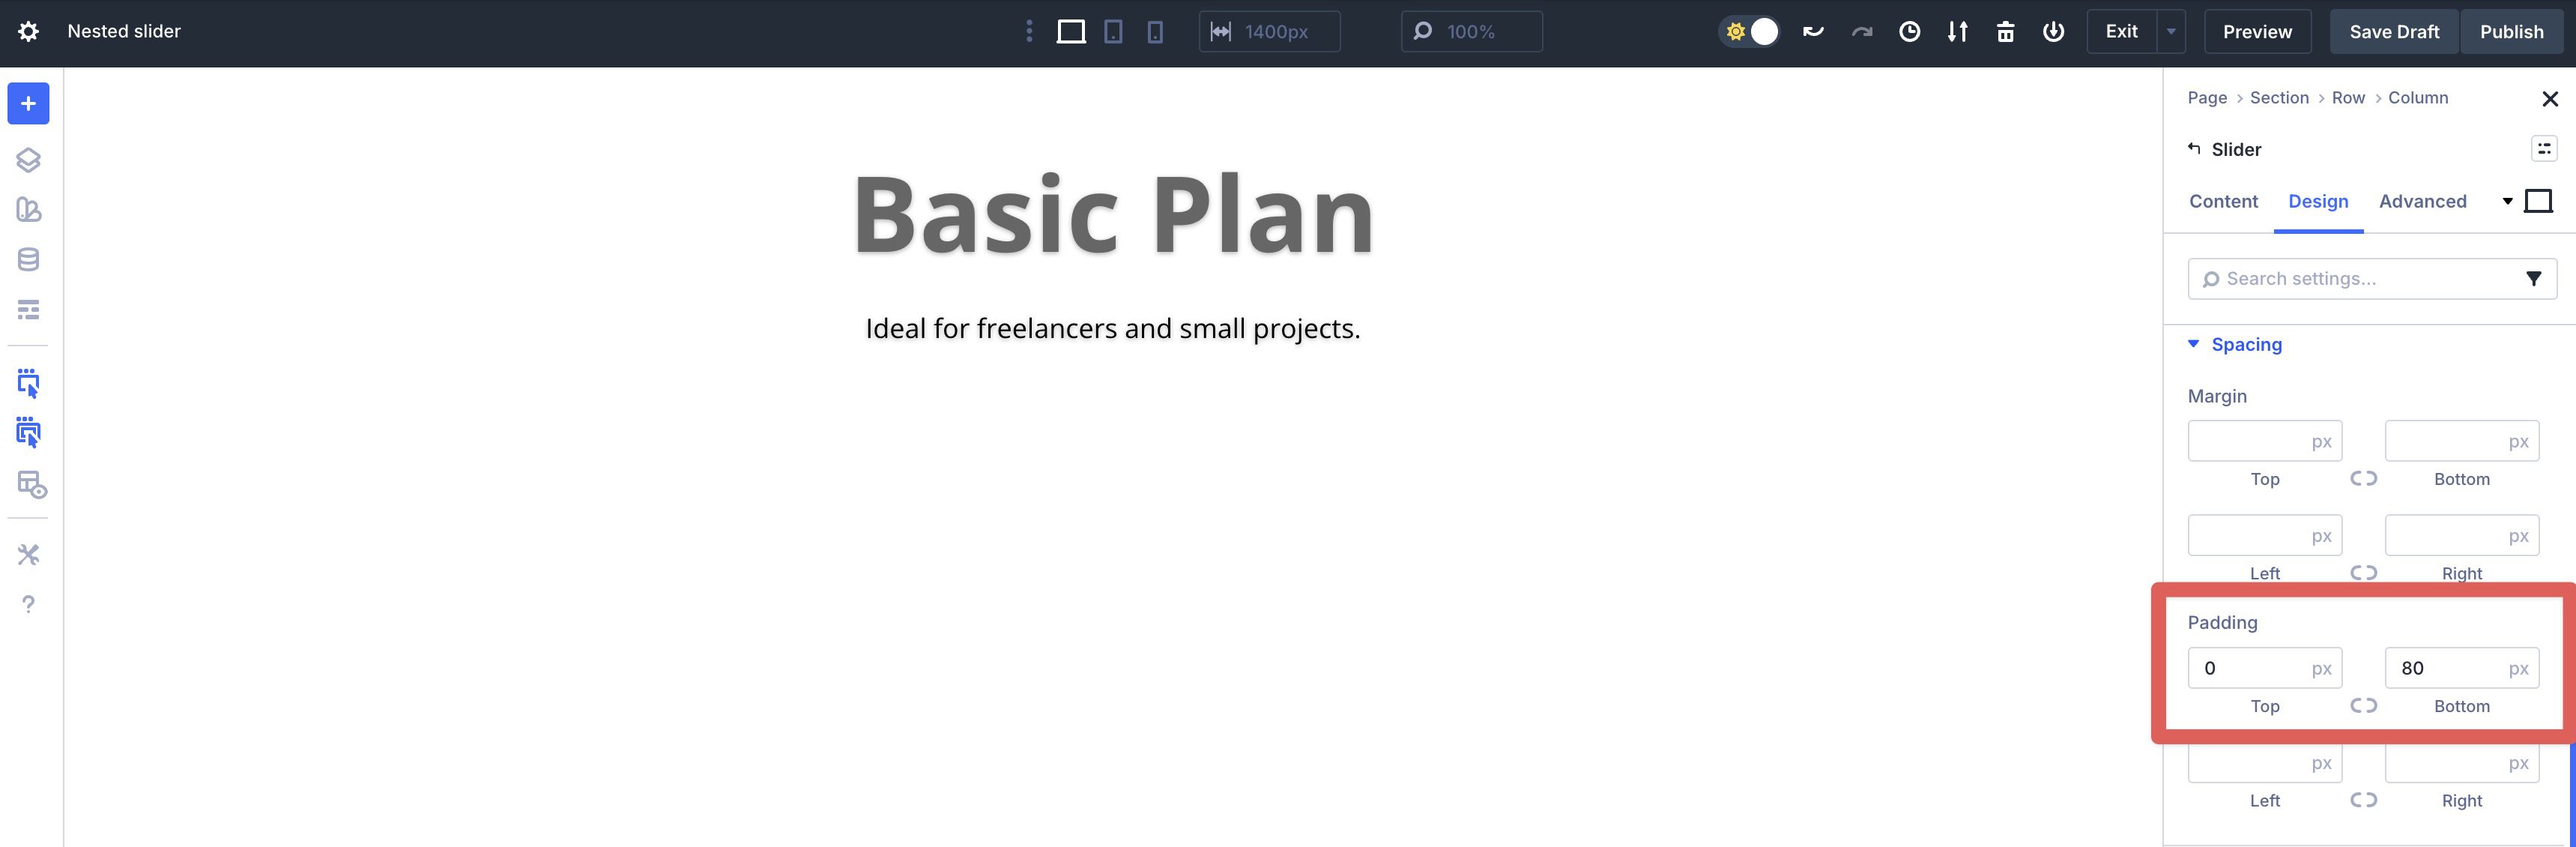Screen dimensions: 2576x847
Task: Select the desktop viewport icon
Action: point(1072,31)
